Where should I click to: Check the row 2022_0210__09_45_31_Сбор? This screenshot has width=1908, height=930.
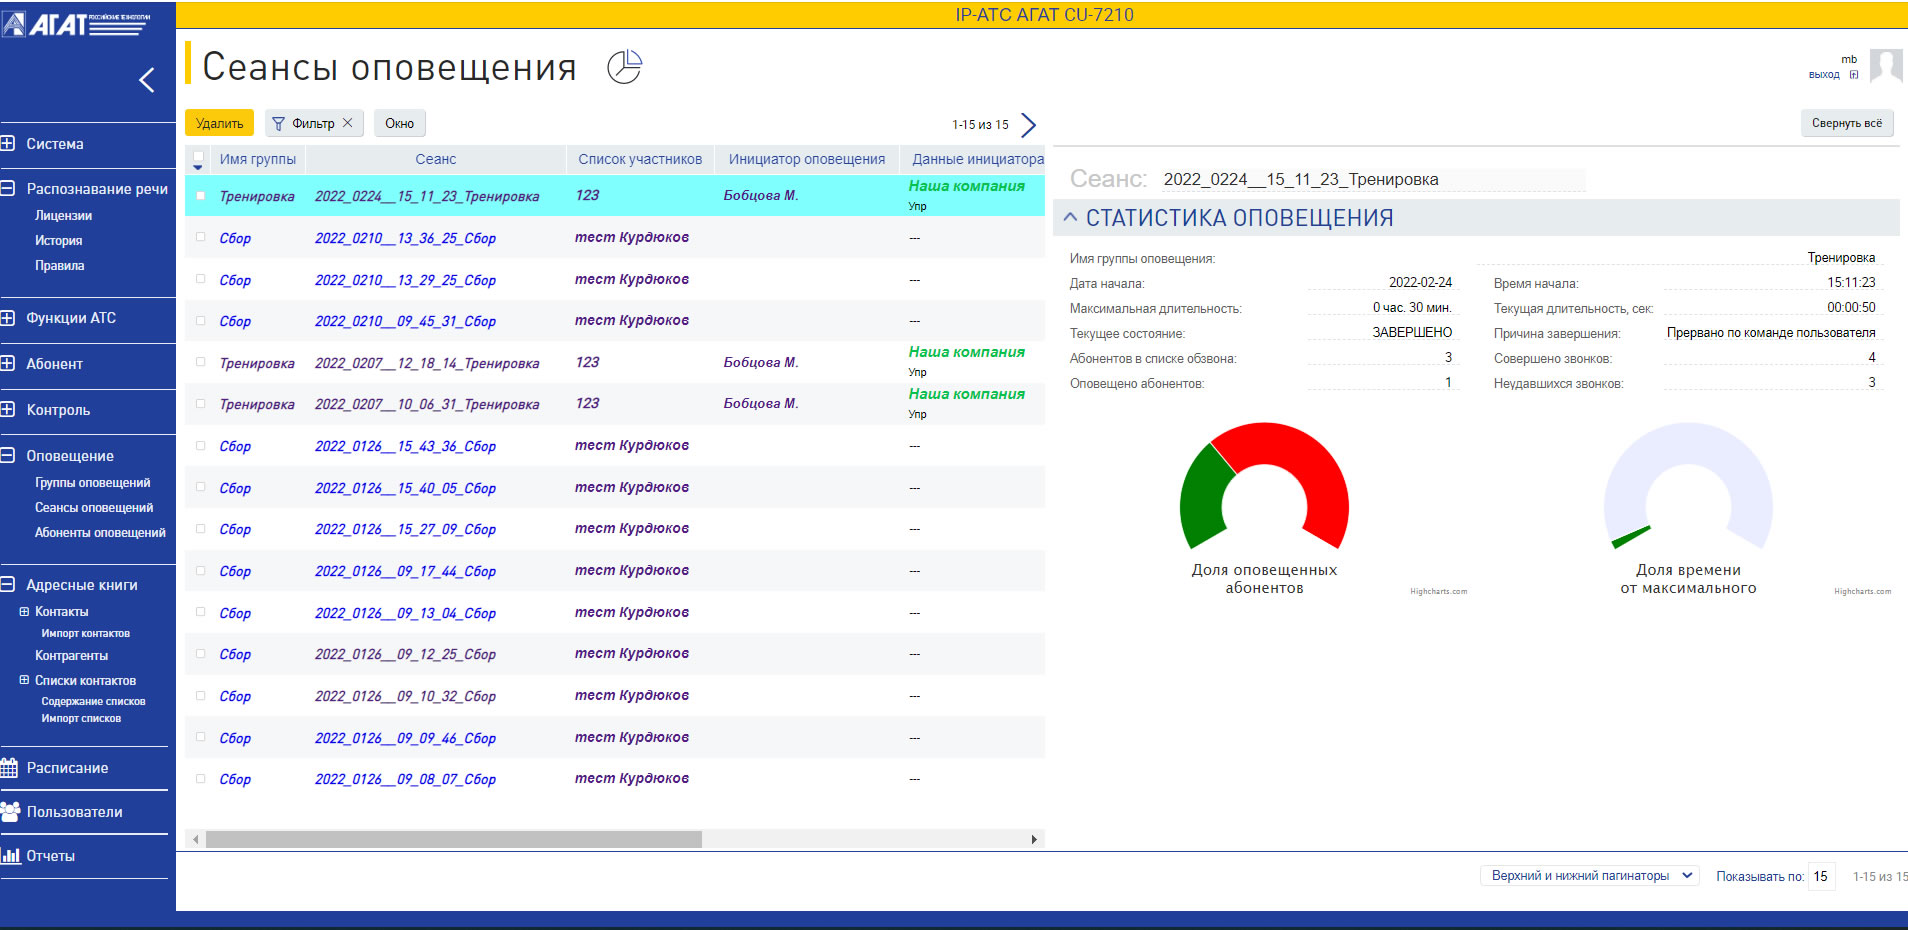200,321
